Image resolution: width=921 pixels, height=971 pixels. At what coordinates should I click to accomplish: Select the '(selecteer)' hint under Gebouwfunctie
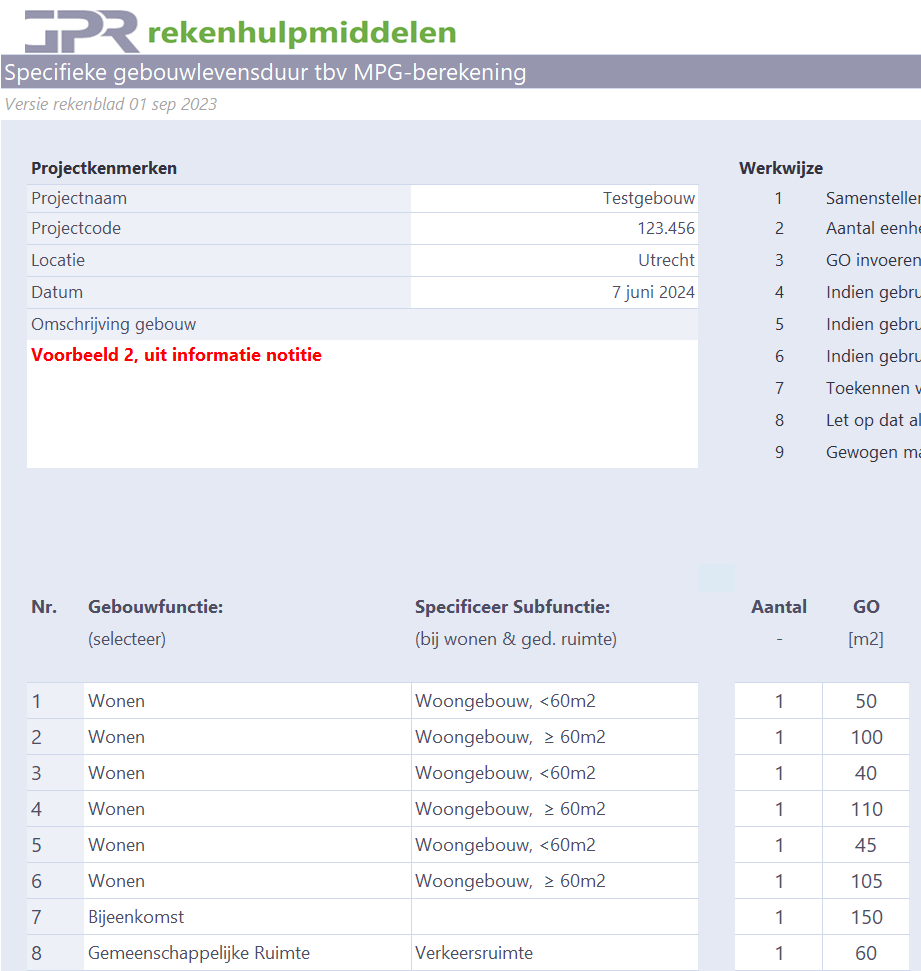(127, 639)
